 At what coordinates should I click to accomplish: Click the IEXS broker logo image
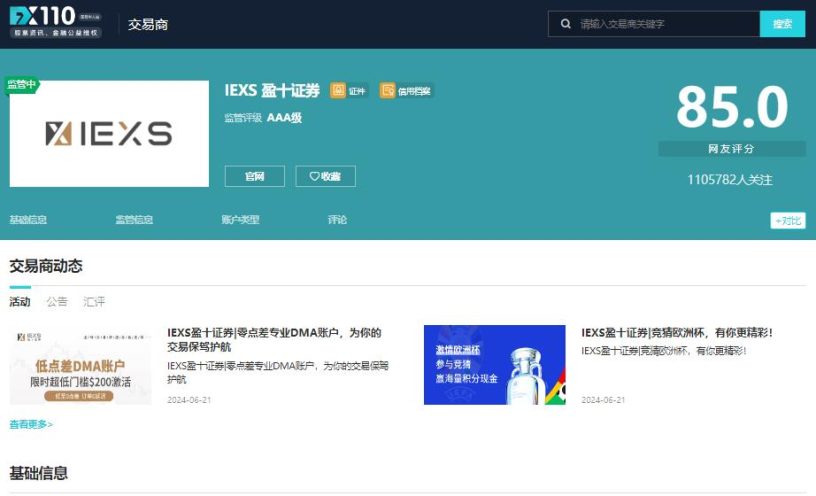[109, 134]
